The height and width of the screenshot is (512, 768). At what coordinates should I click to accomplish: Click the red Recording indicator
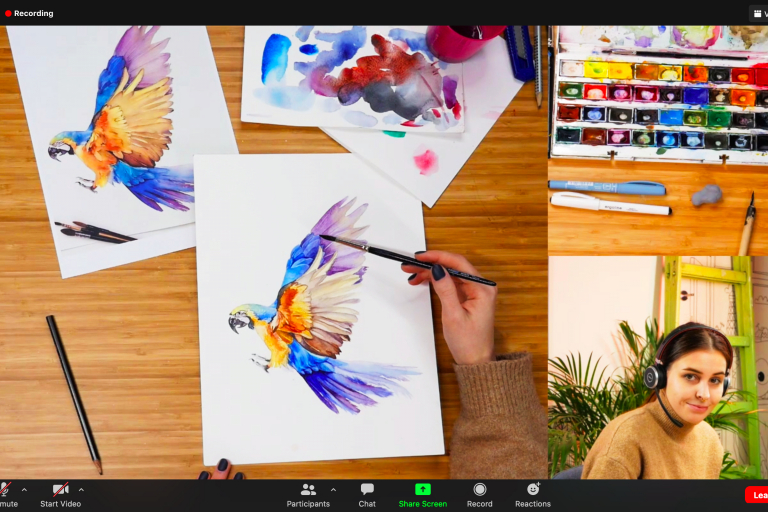[x=29, y=13]
